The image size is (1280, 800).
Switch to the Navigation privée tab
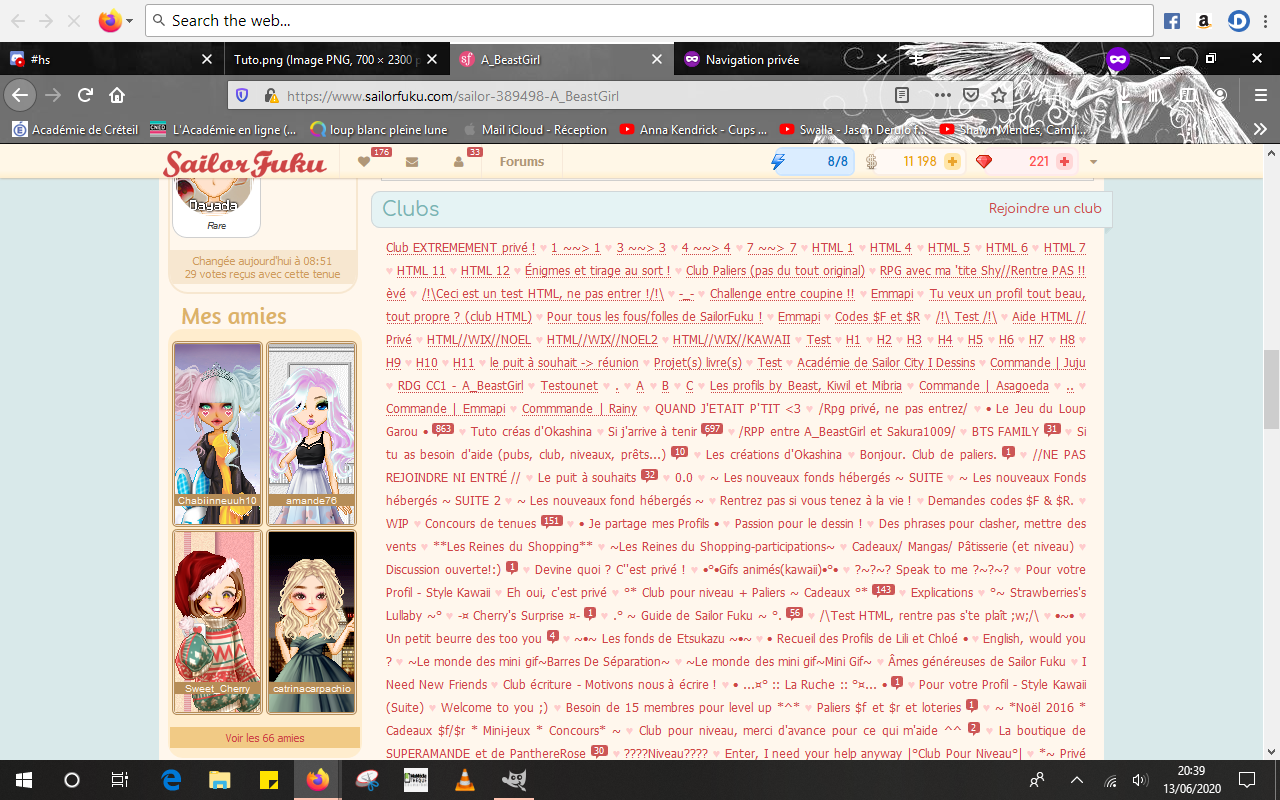tap(786, 59)
